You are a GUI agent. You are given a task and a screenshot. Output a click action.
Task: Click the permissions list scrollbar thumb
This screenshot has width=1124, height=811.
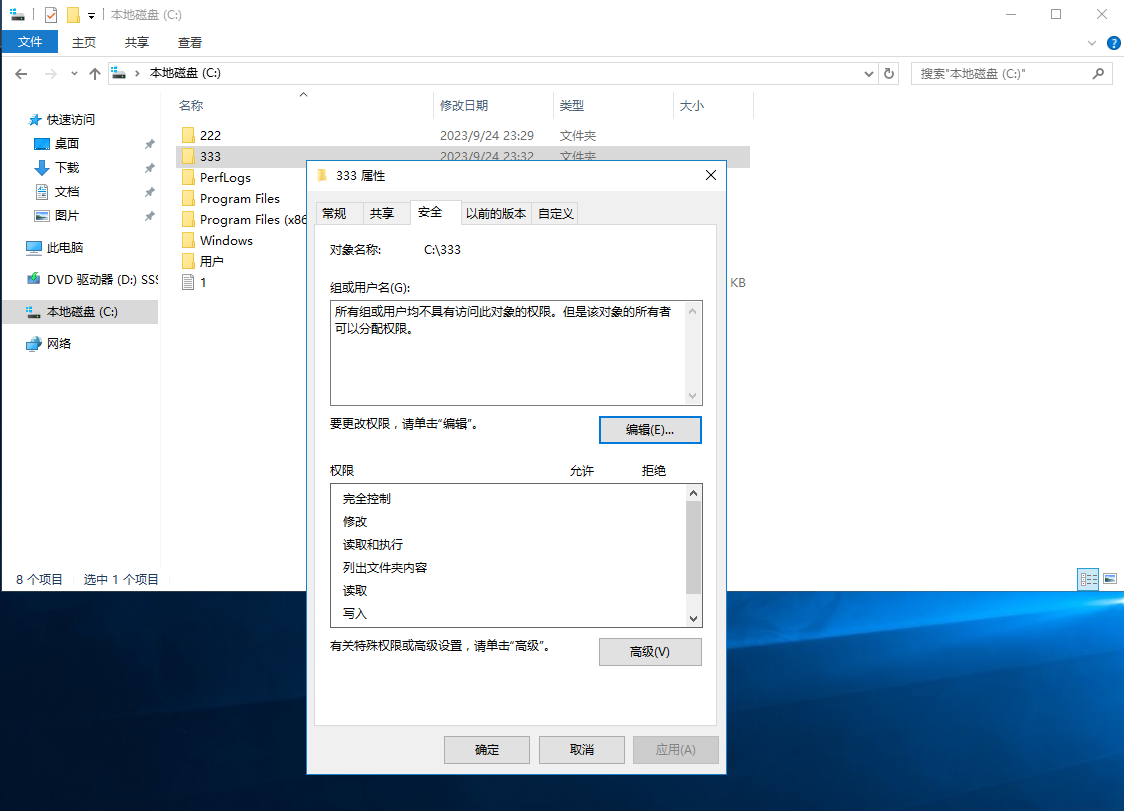(692, 548)
